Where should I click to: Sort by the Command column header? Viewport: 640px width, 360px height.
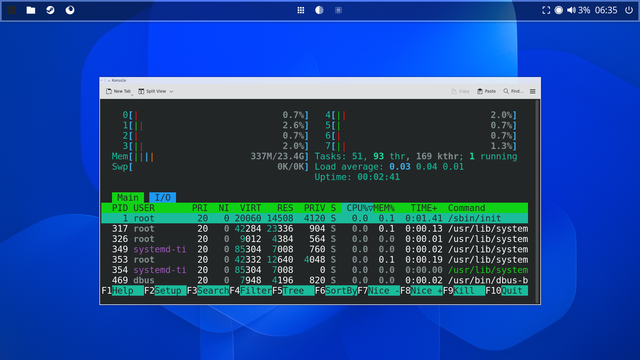[467, 208]
